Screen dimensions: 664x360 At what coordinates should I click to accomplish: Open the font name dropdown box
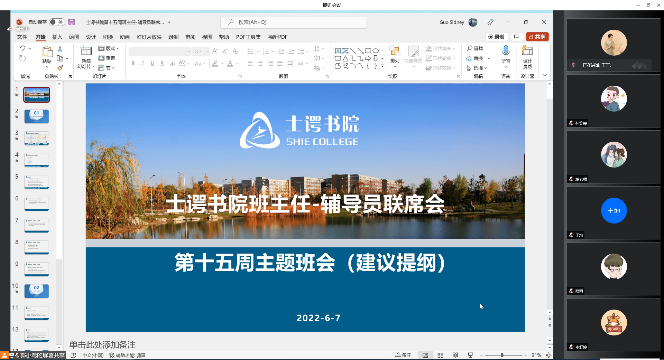159,52
